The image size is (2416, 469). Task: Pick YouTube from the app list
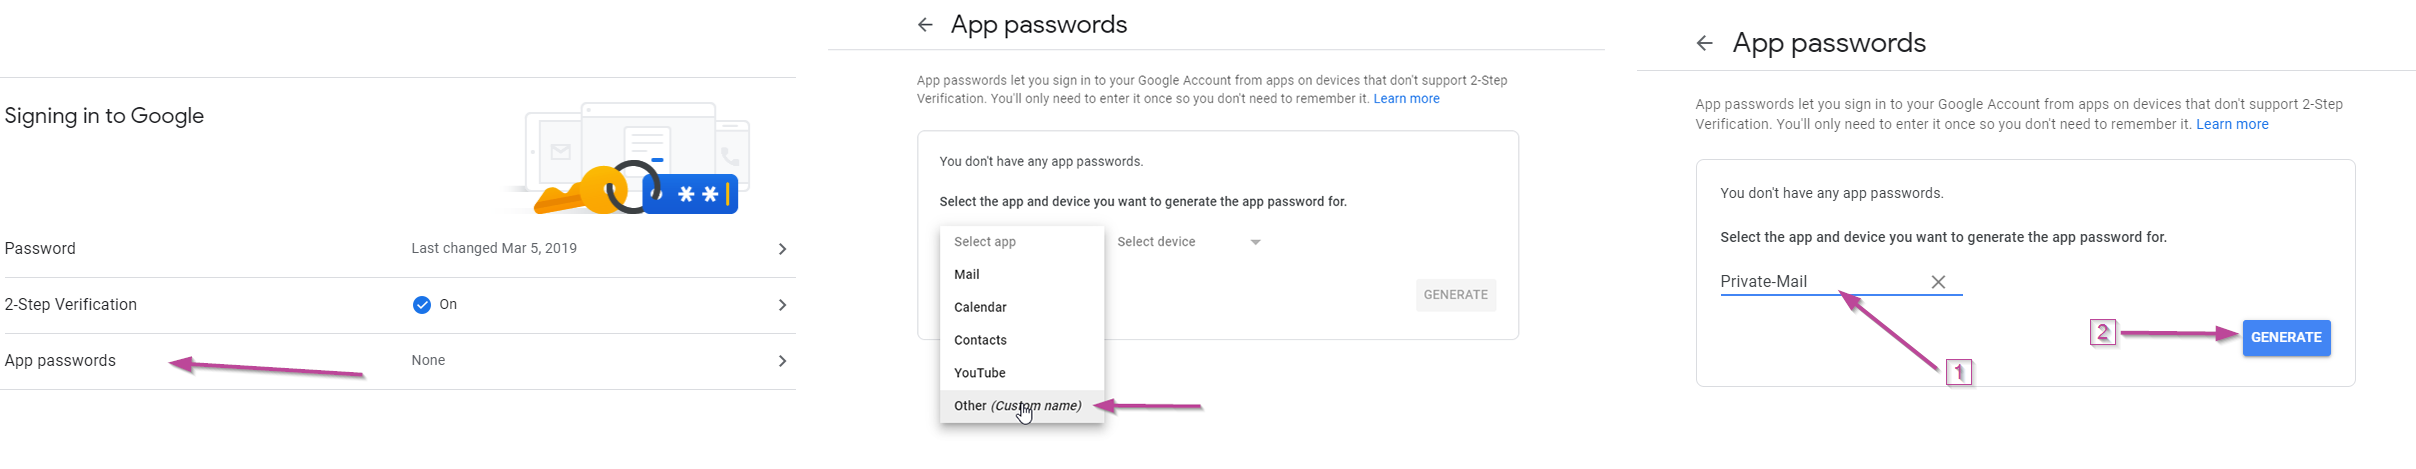tap(980, 373)
